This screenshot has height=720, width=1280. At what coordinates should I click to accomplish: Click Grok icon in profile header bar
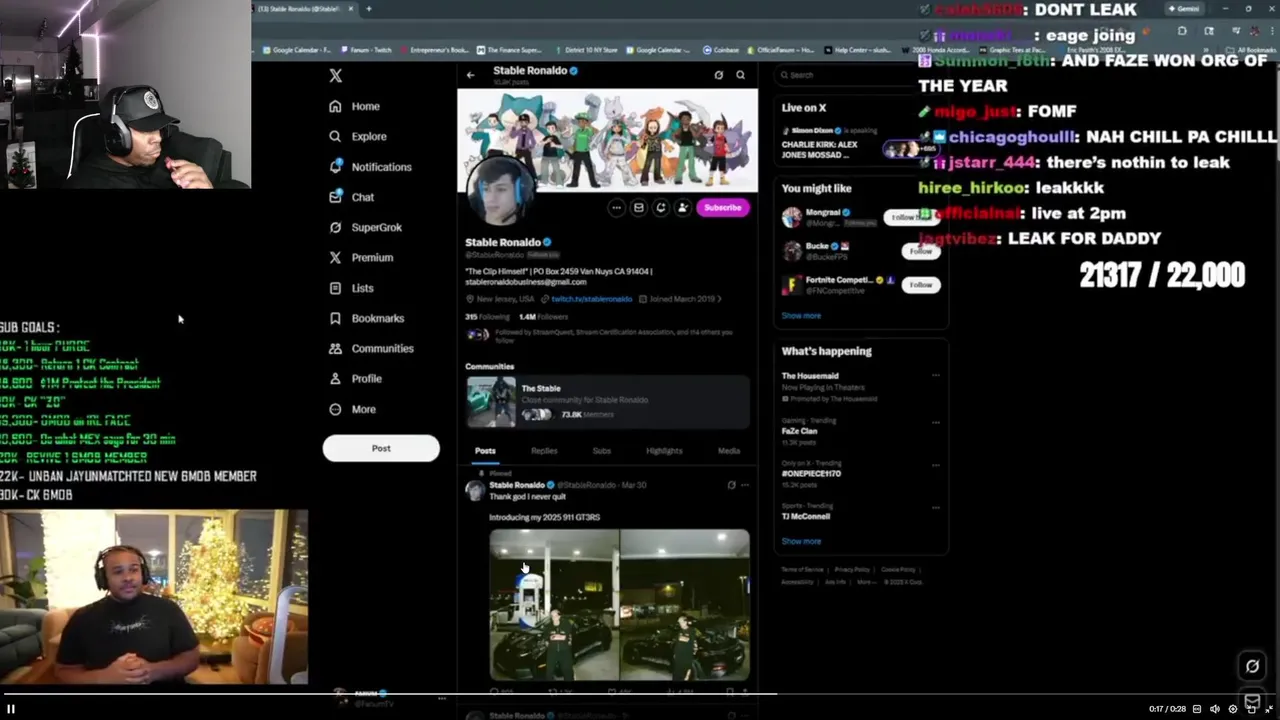[x=718, y=75]
